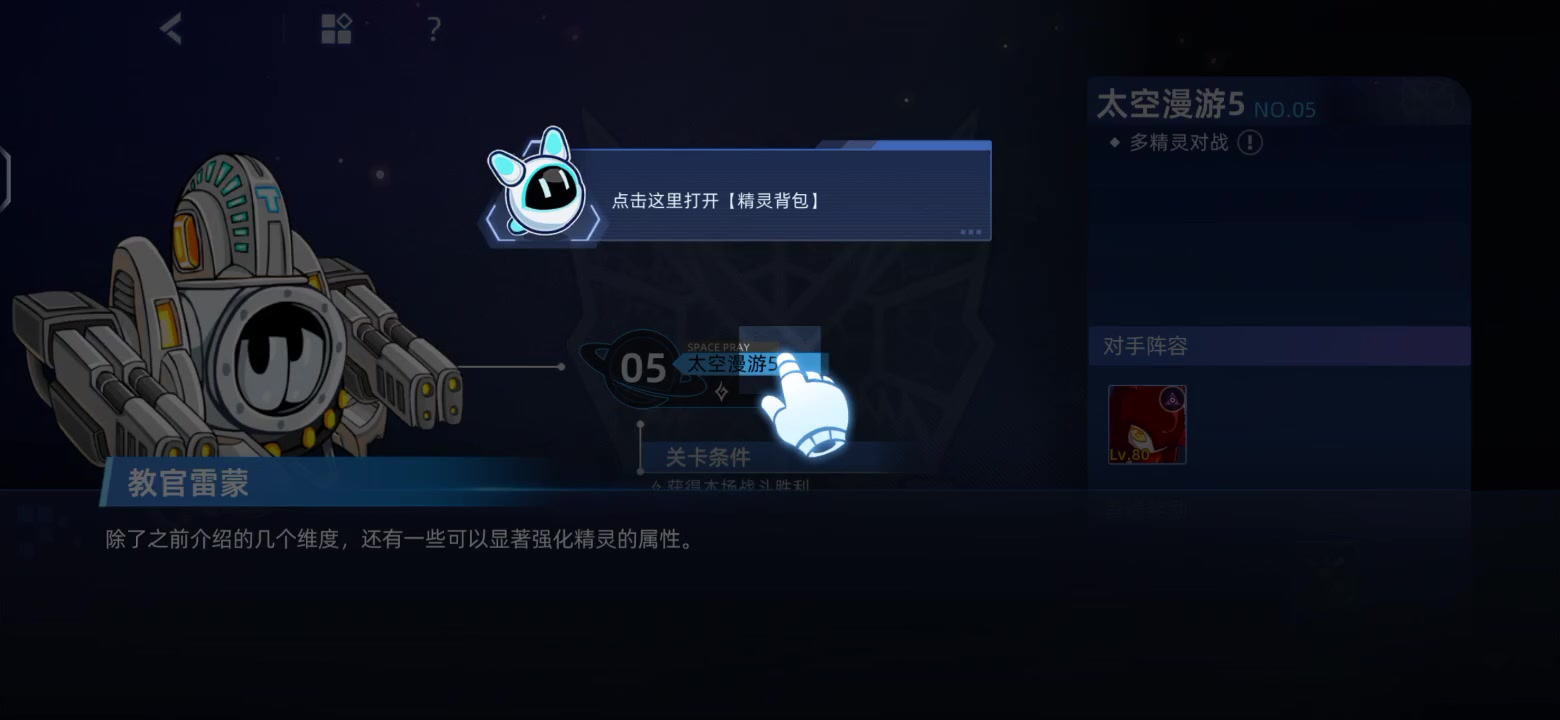The image size is (1560, 720).
Task: Click the 太空漫游5 NO.05 panel title
Action: point(1206,105)
